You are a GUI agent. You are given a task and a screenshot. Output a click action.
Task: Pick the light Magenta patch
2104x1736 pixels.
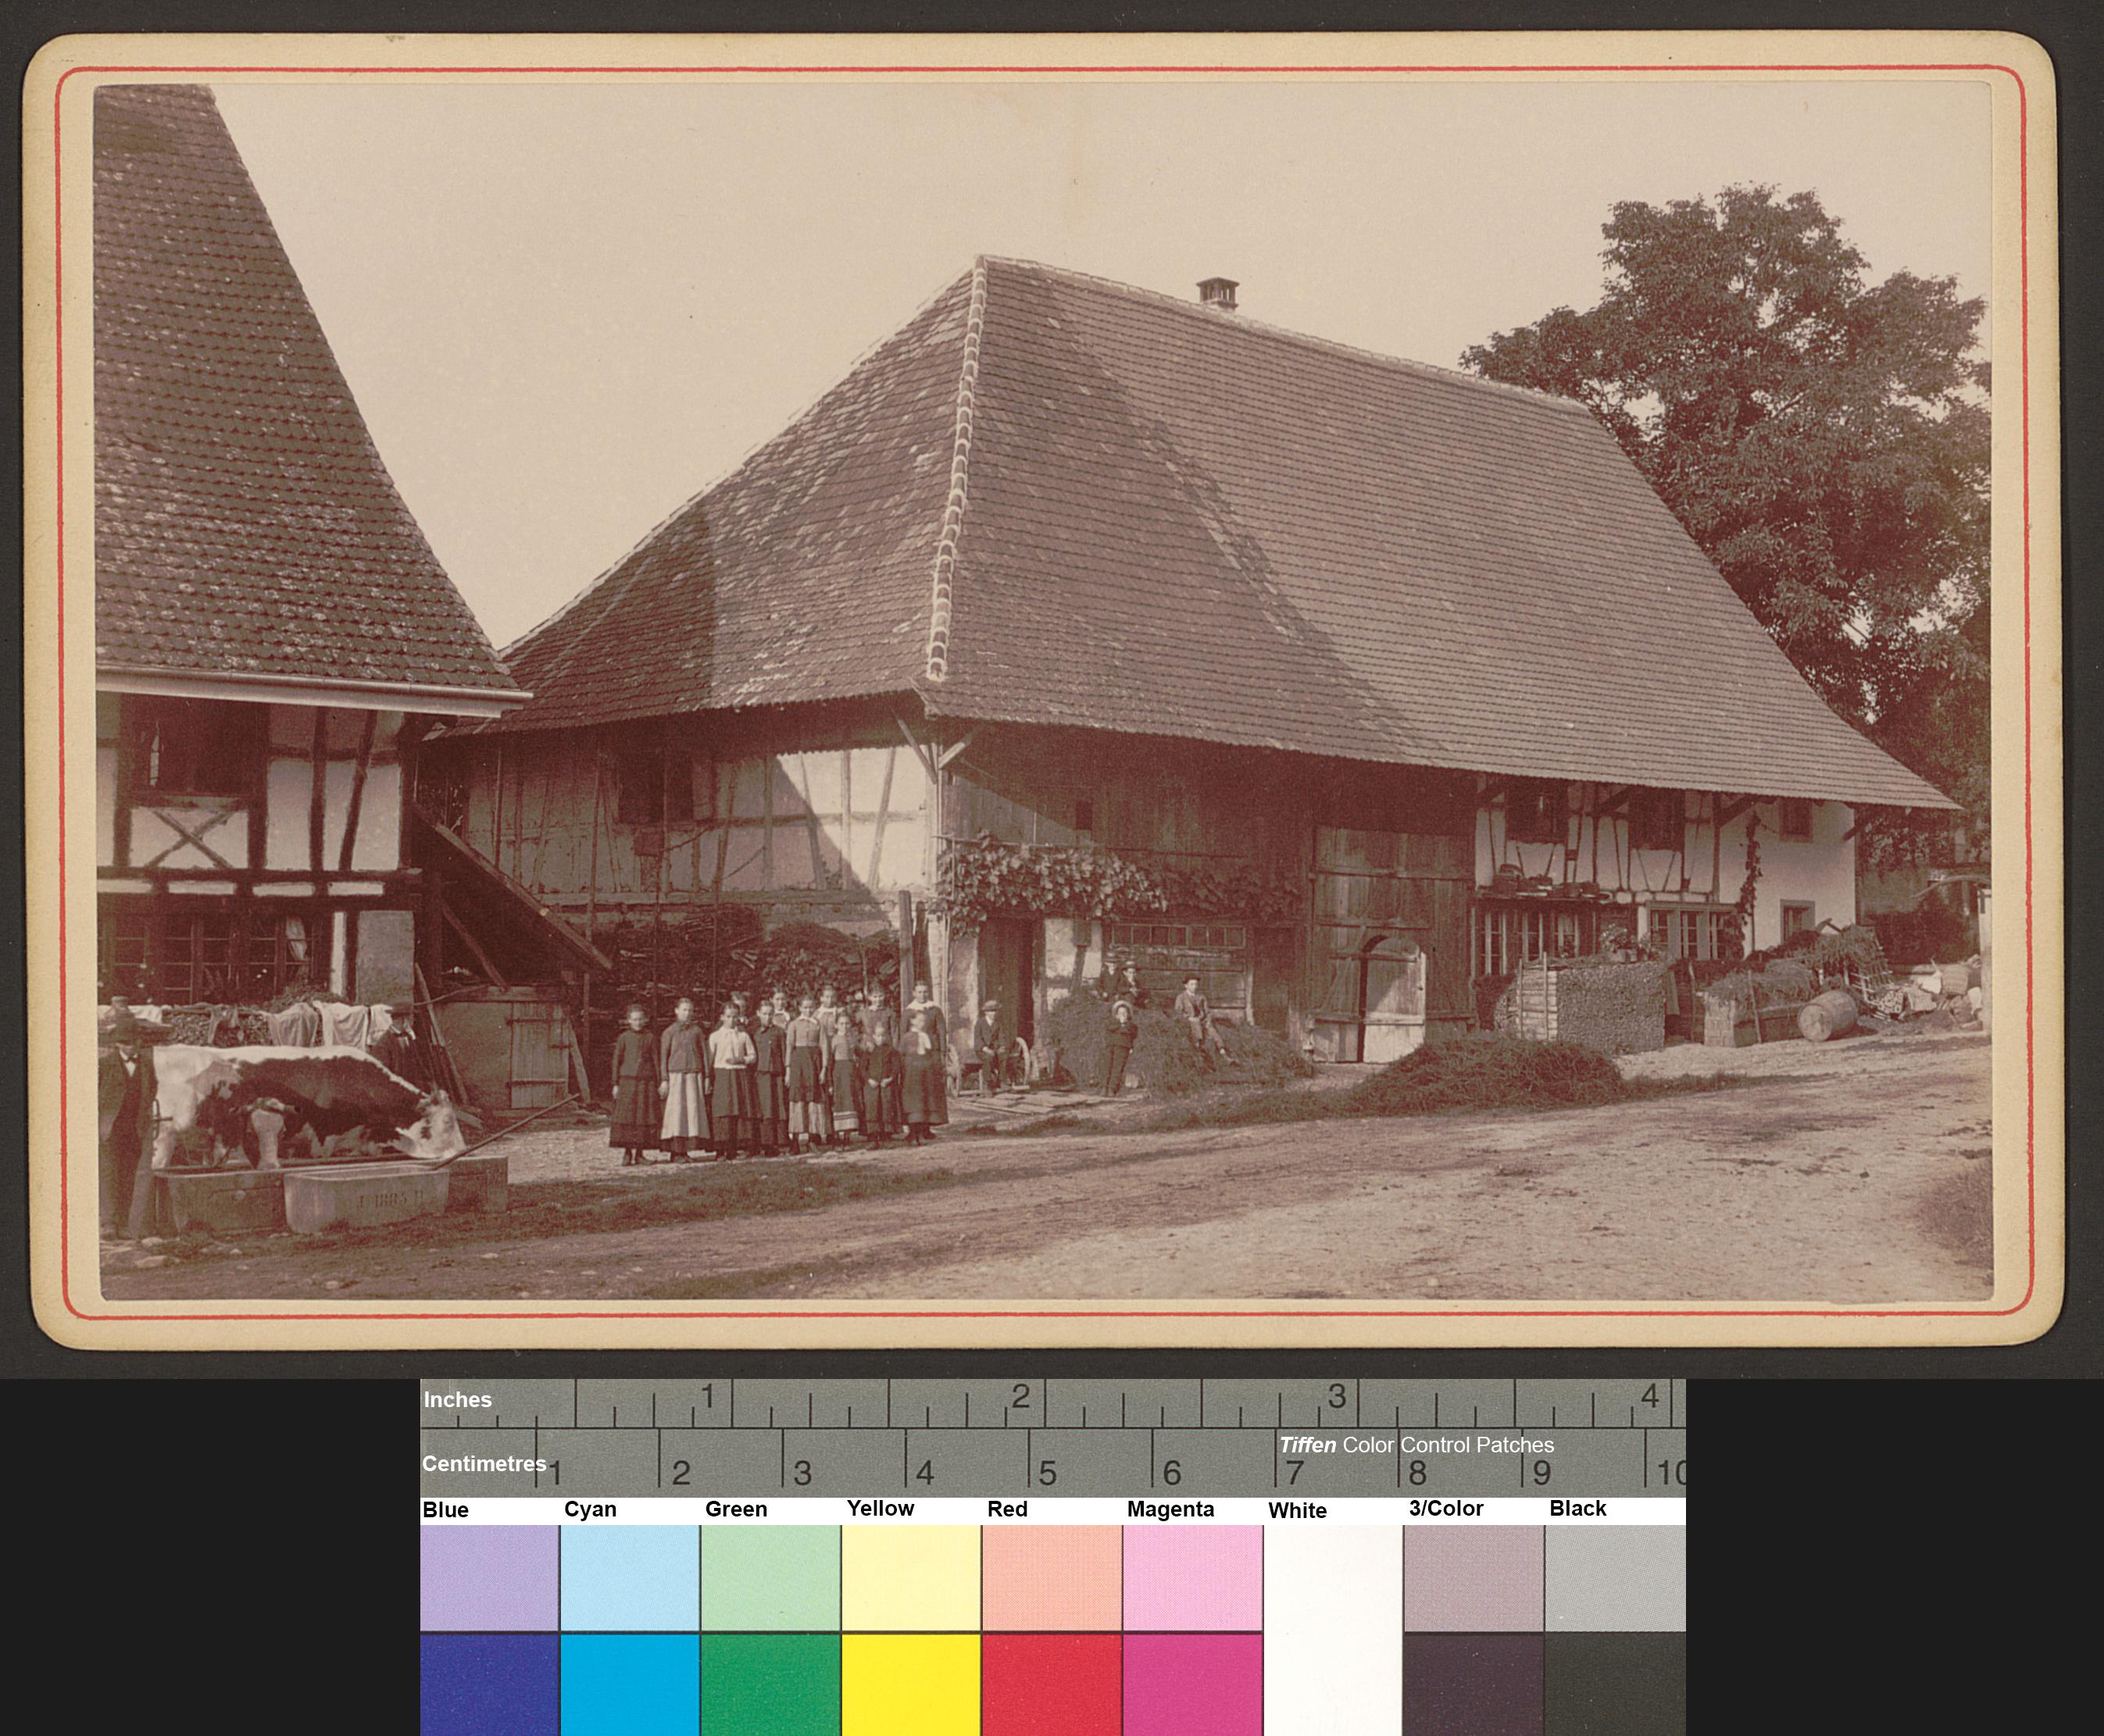(1193, 1578)
